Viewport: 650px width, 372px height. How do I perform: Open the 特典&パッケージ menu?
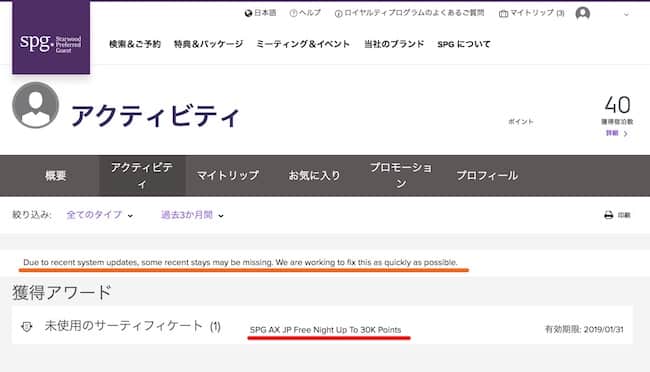pyautogui.click(x=209, y=44)
